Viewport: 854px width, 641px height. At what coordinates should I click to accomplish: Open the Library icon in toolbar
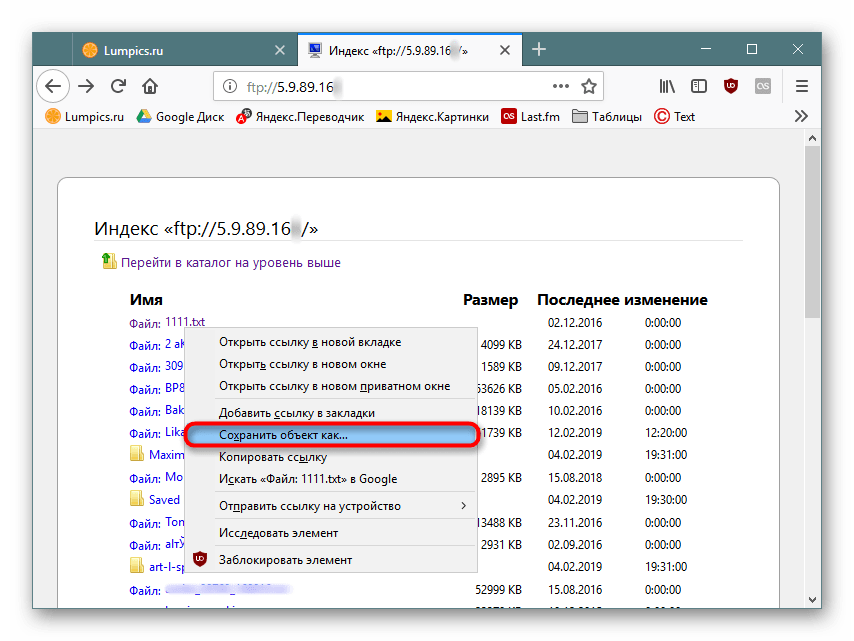pyautogui.click(x=667, y=86)
